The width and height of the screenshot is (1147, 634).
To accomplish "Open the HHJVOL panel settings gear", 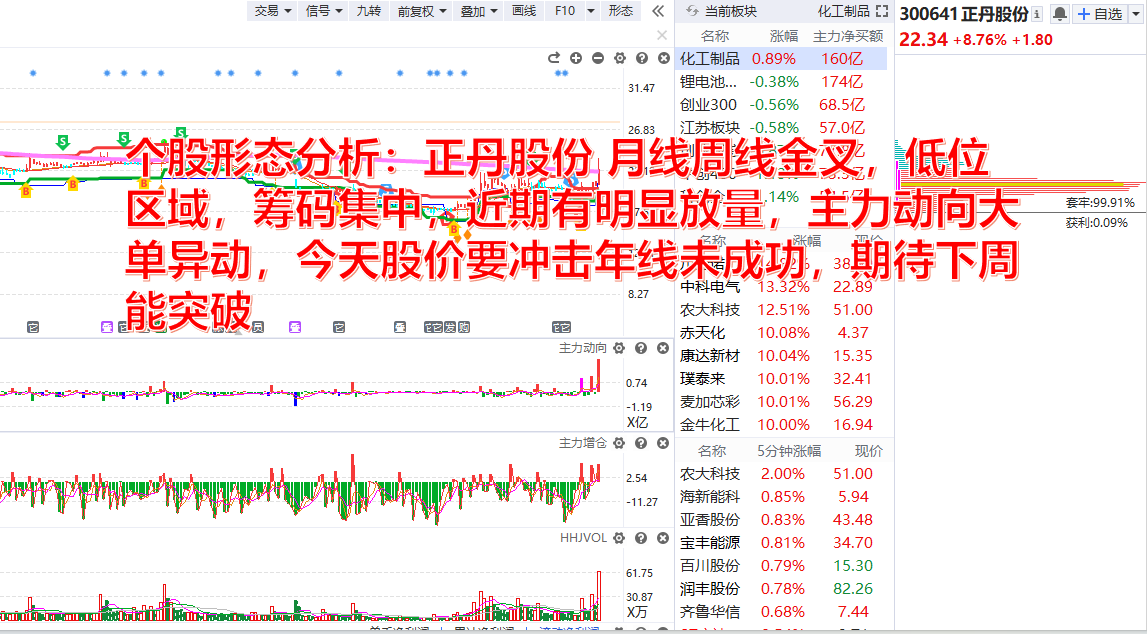I will [619, 538].
